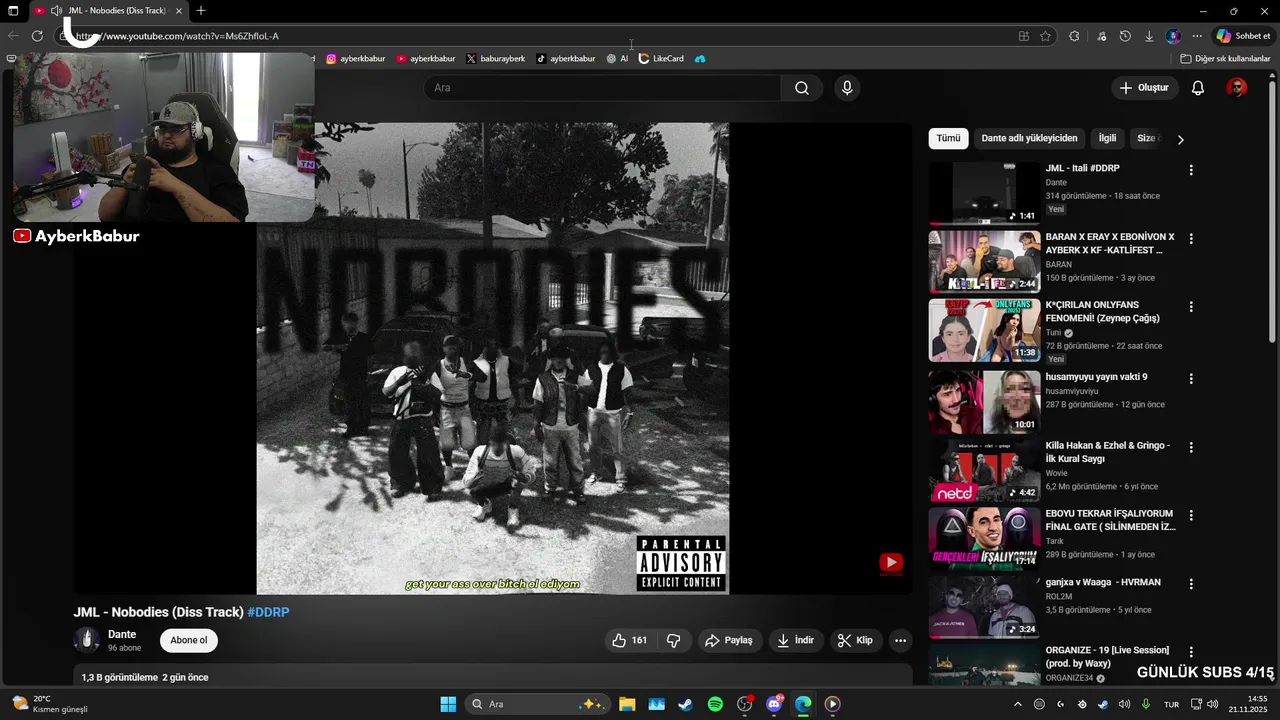Open the split screen icon in address bar
Viewport: 1280px width, 720px height.
(1023, 36)
